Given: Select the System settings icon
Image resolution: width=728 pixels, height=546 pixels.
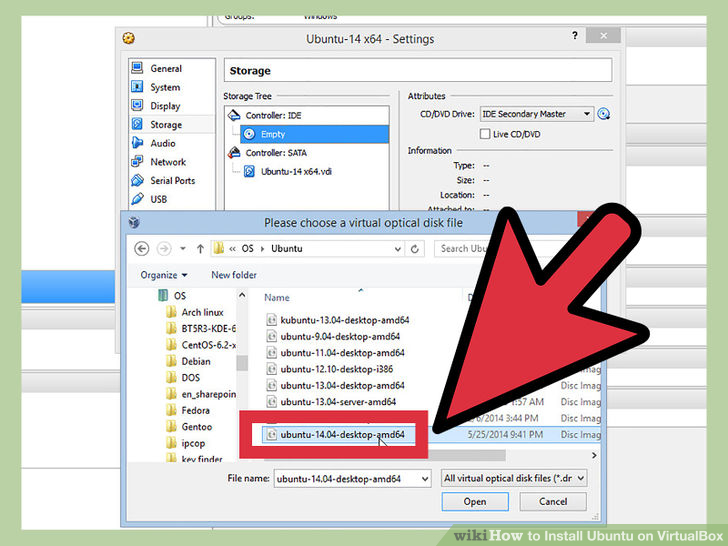Looking at the screenshot, I should pos(137,86).
